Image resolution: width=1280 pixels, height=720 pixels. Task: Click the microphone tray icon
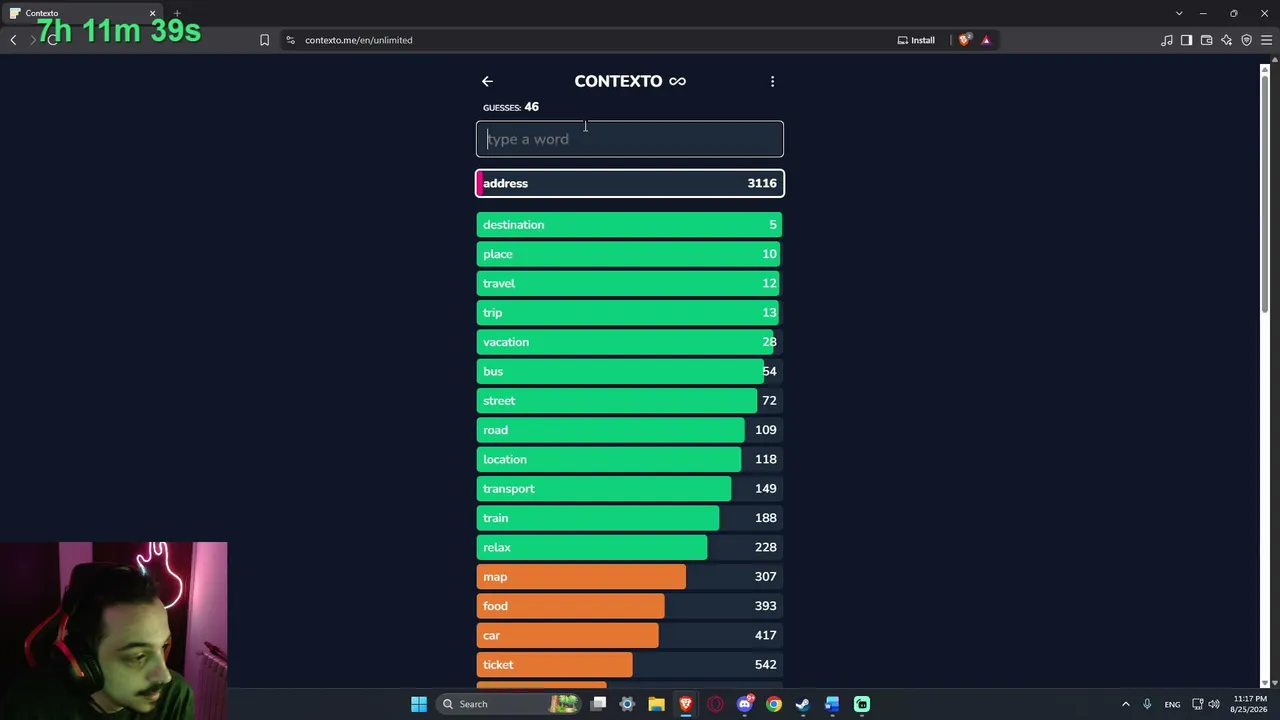click(x=1147, y=704)
